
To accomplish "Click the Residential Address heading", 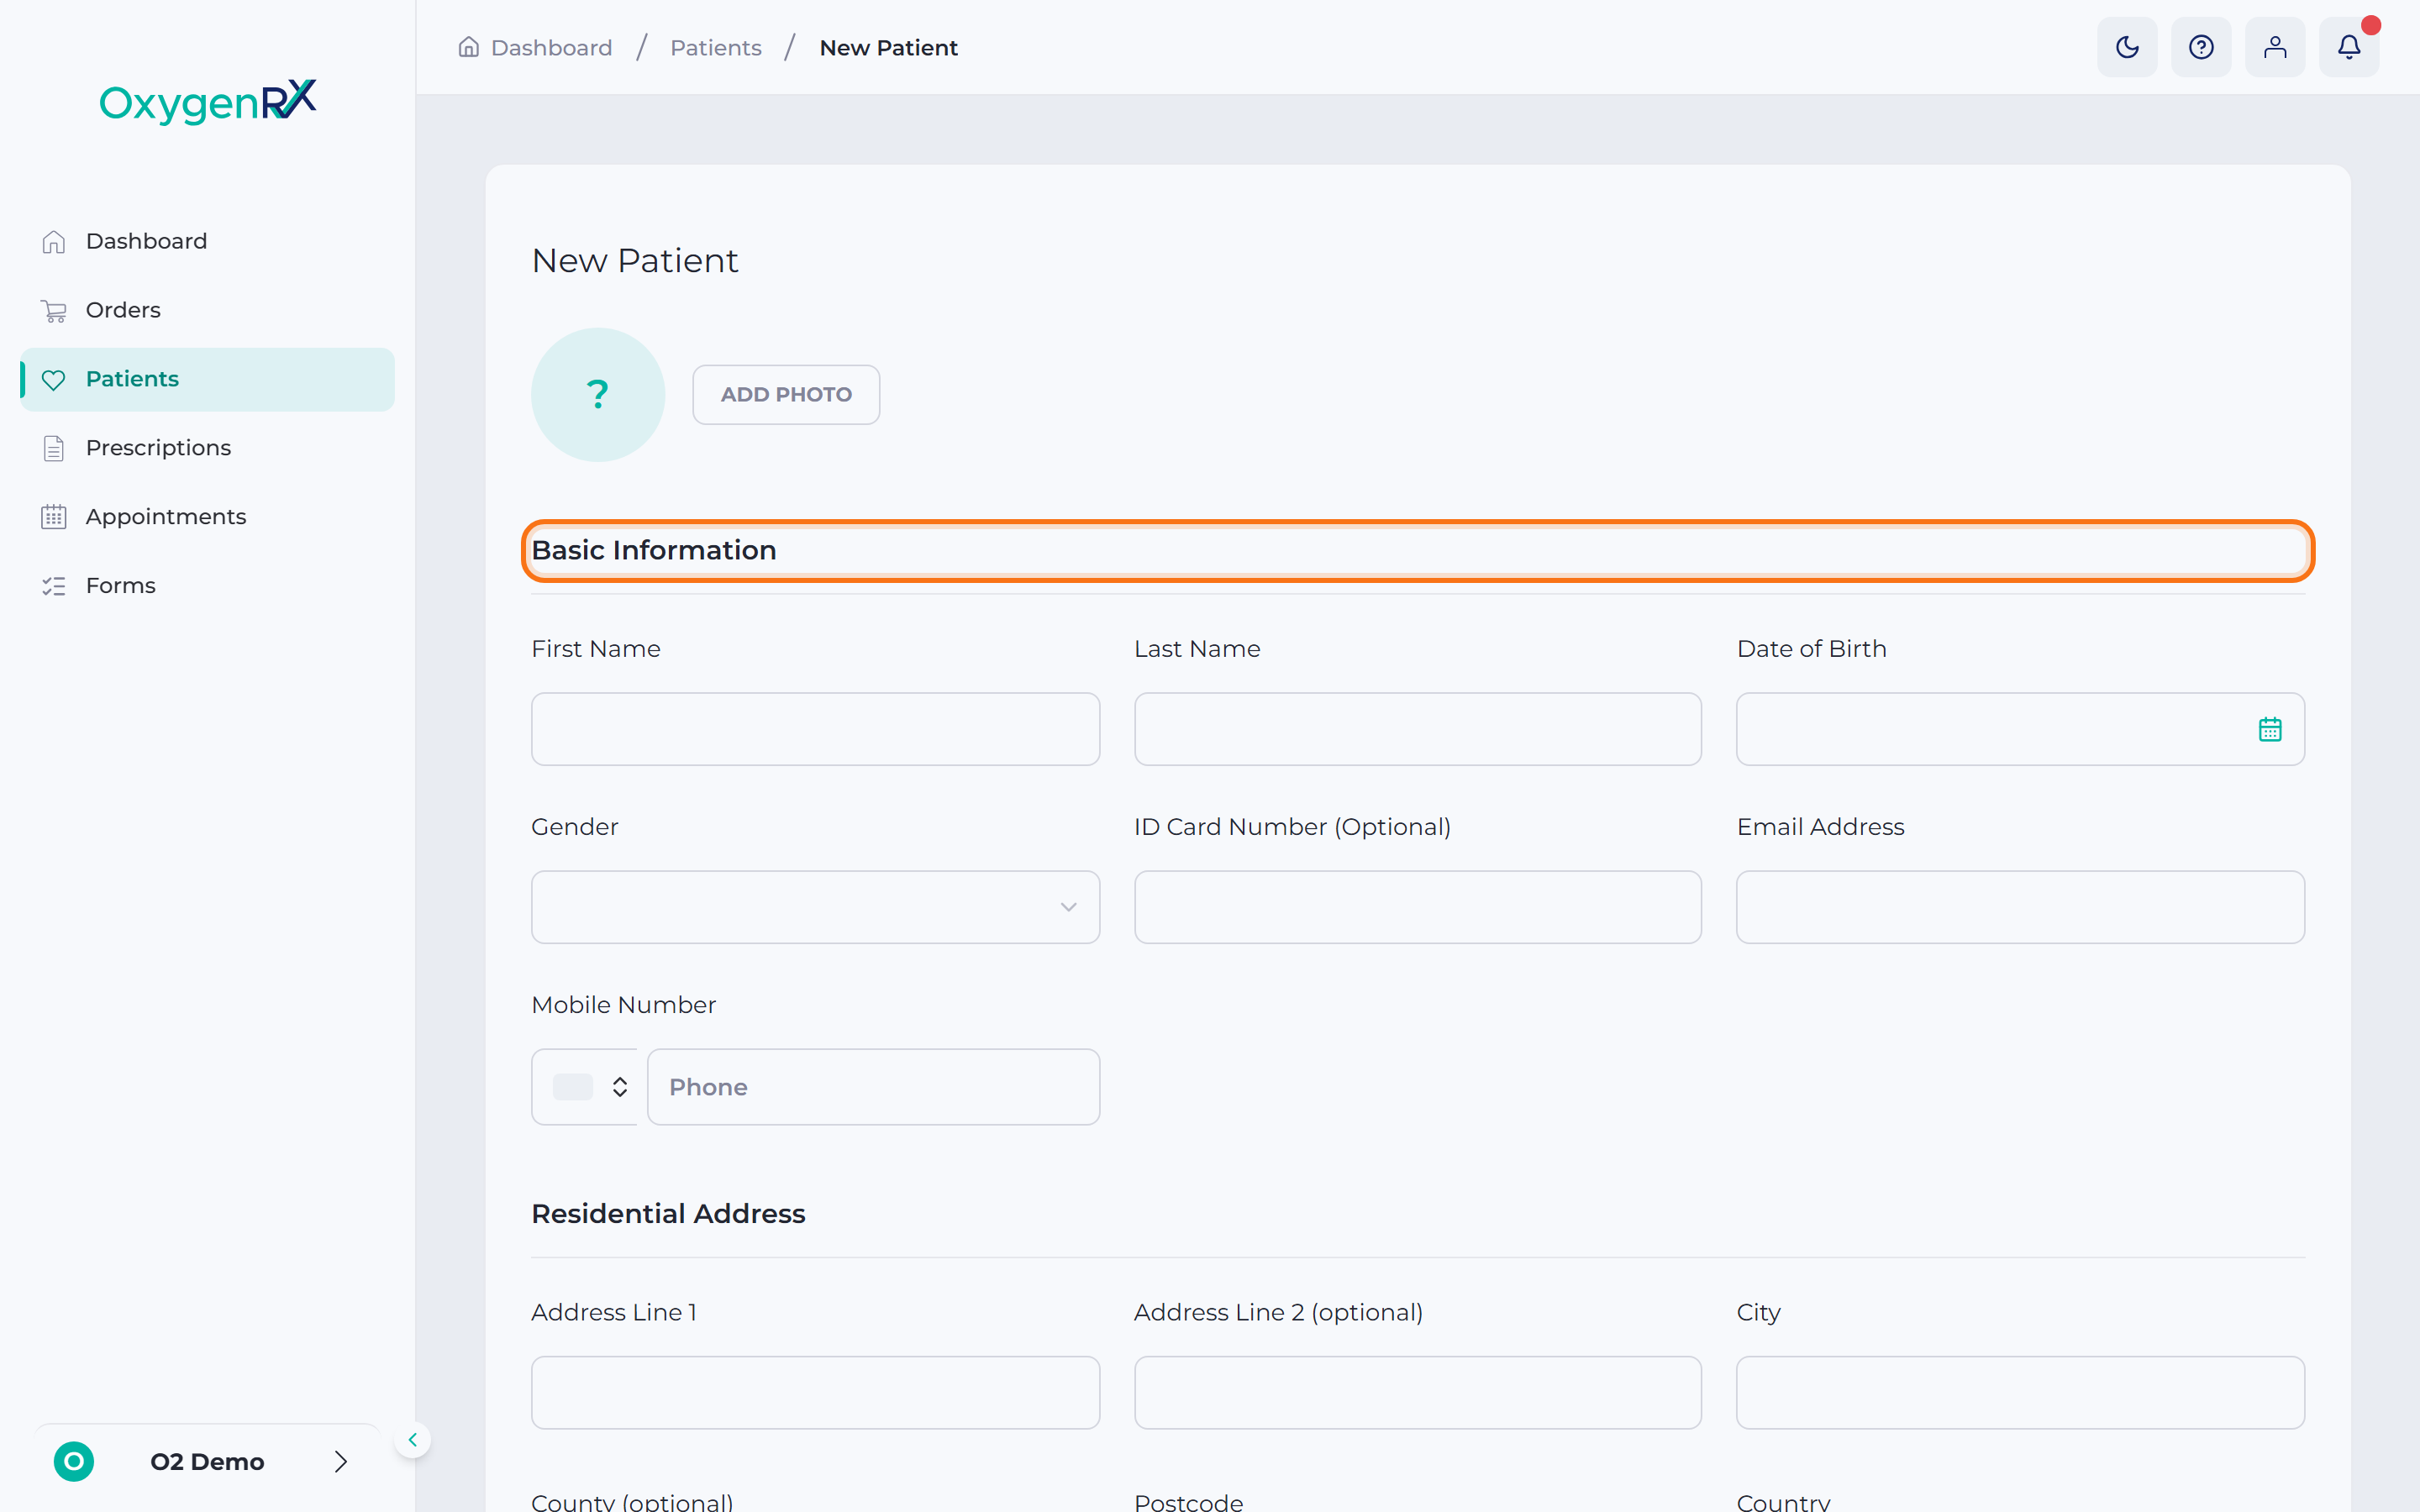I will click(668, 1213).
